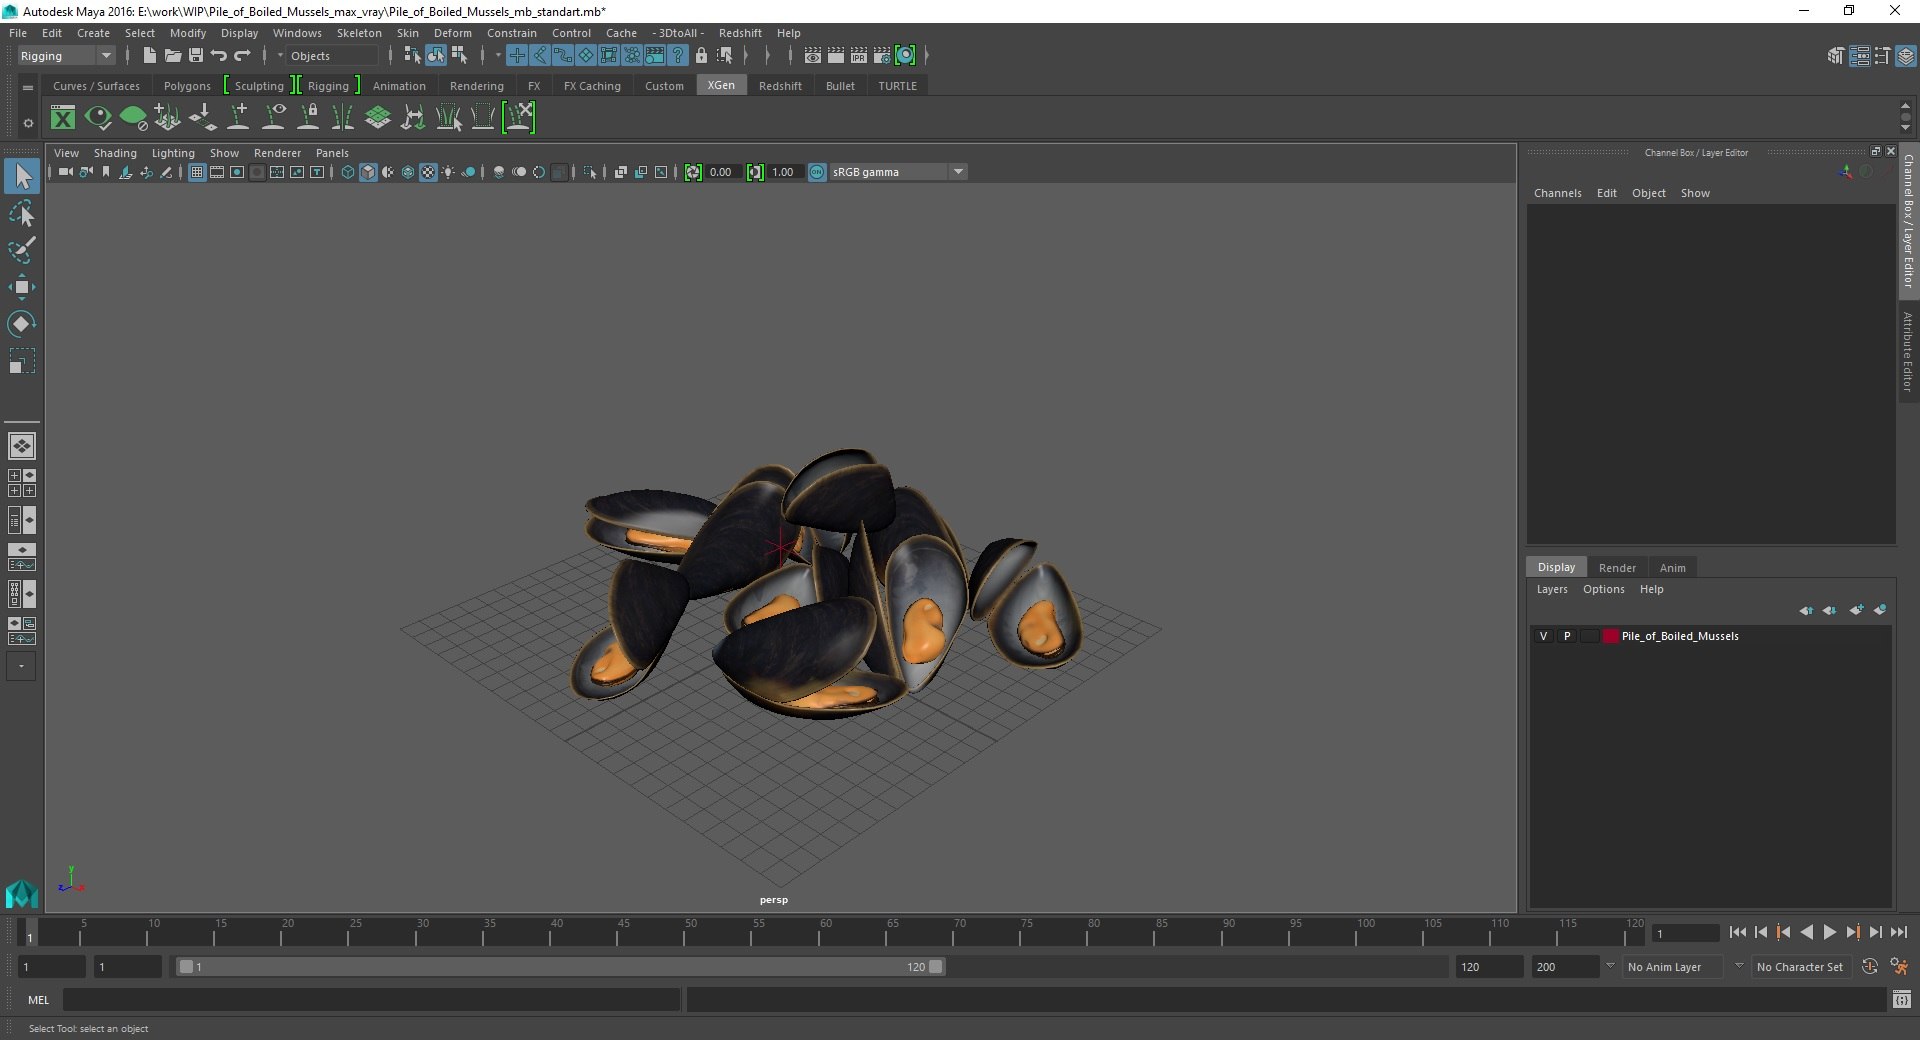Click the current frame number field

click(x=1686, y=933)
